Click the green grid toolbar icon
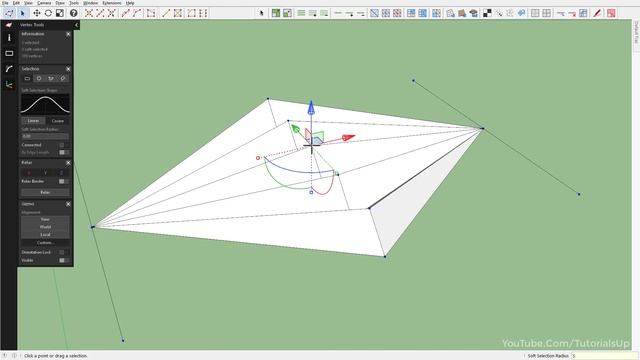The image size is (640, 360). [x=276, y=13]
